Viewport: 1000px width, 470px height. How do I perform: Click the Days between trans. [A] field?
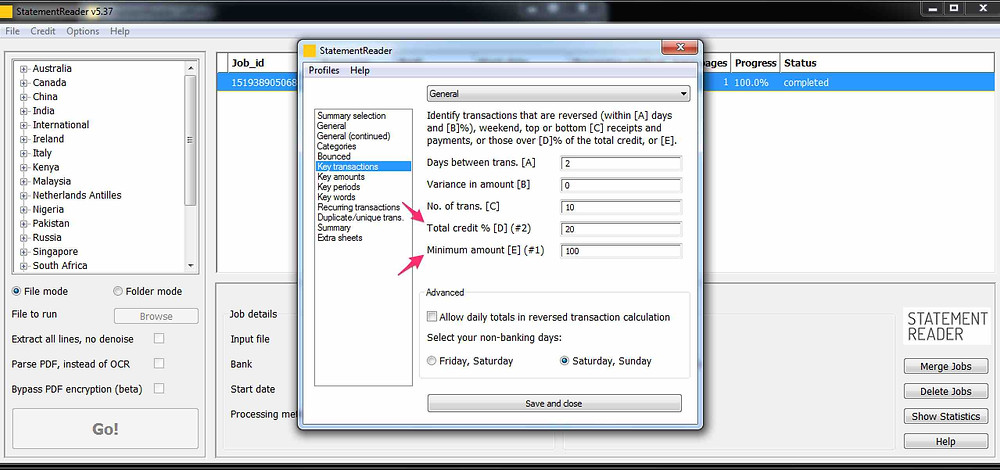pos(621,163)
